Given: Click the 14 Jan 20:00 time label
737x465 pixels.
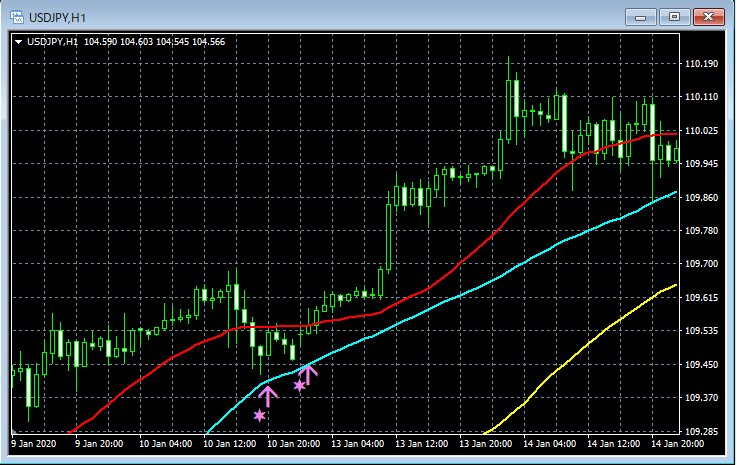Looking at the screenshot, I should pyautogui.click(x=678, y=444).
